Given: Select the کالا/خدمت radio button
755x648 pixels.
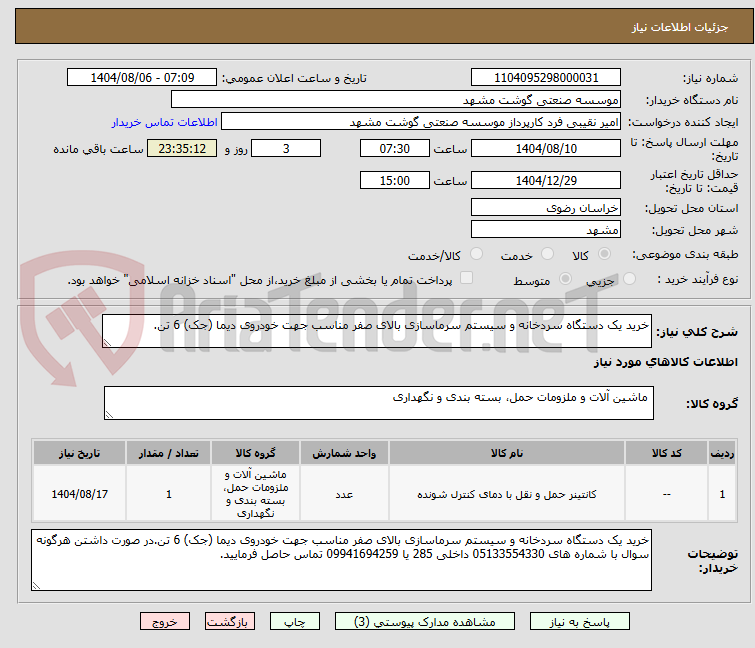Looking at the screenshot, I should point(476,254).
